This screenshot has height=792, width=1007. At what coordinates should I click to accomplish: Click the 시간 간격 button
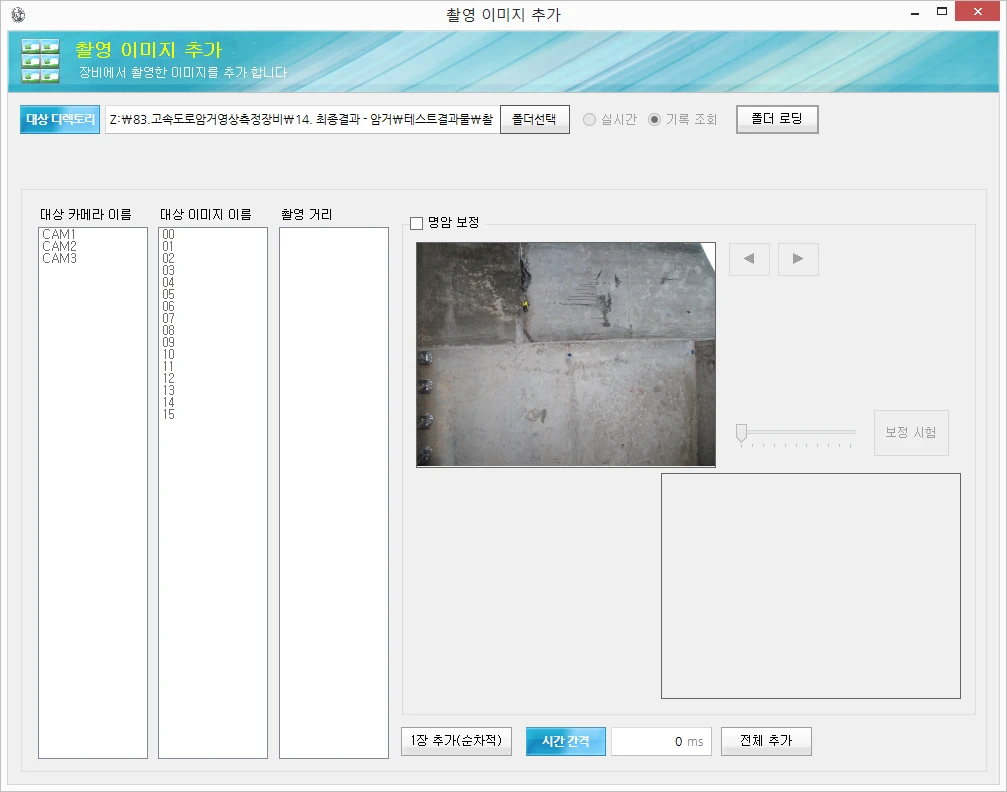pyautogui.click(x=565, y=741)
